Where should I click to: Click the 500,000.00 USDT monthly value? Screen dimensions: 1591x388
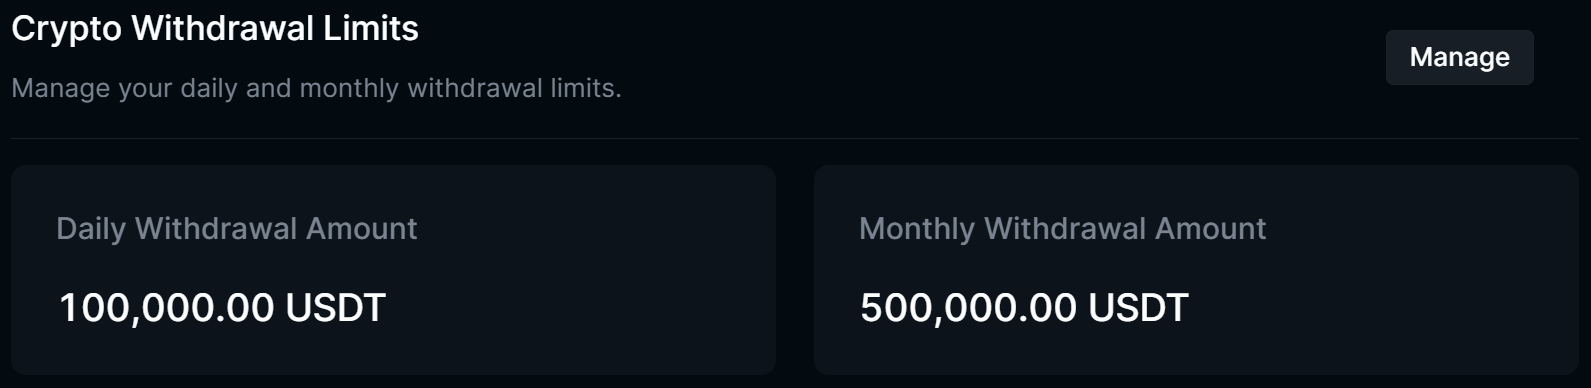point(1024,307)
